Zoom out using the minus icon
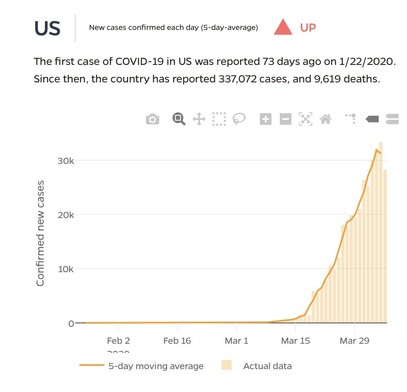Screen dimensions: 407x392 click(285, 119)
